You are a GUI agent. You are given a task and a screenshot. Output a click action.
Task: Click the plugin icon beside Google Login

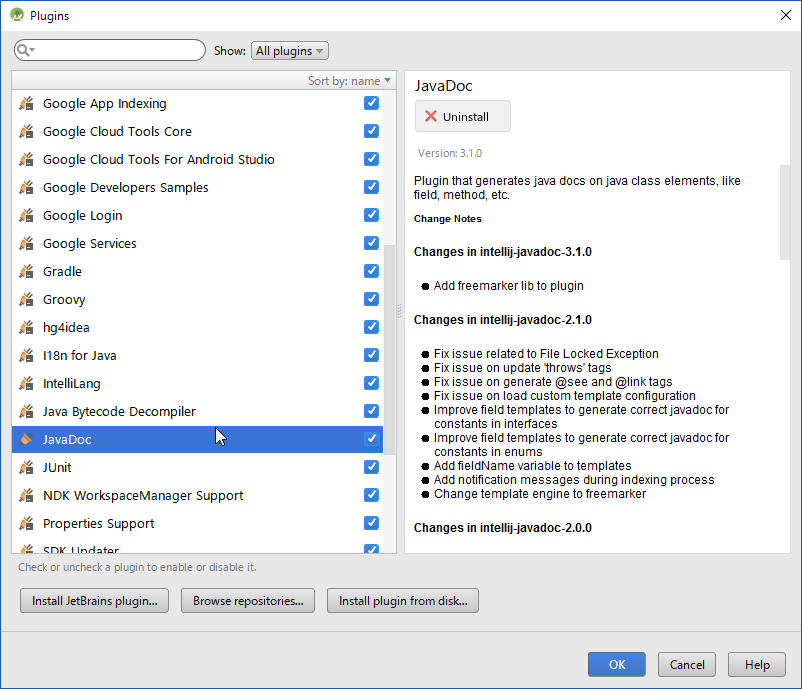point(27,215)
